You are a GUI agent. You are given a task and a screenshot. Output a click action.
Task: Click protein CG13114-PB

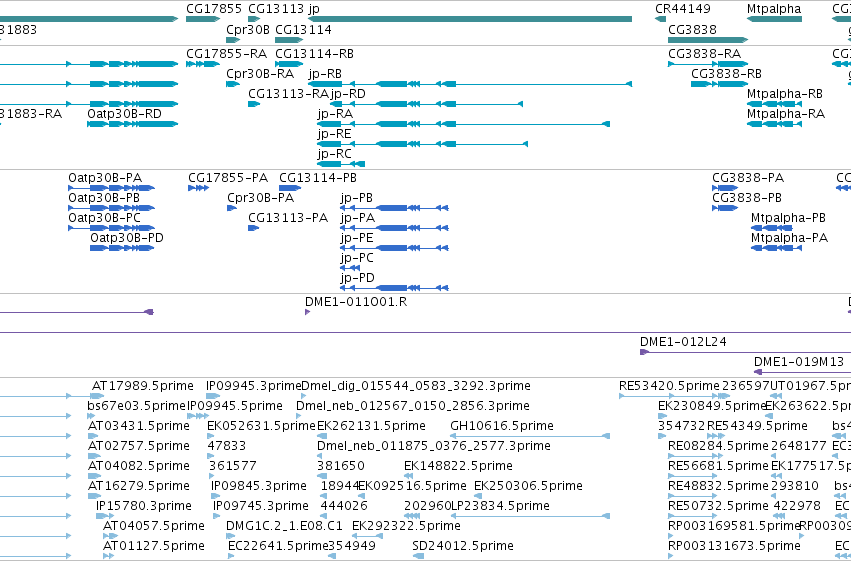point(318,178)
